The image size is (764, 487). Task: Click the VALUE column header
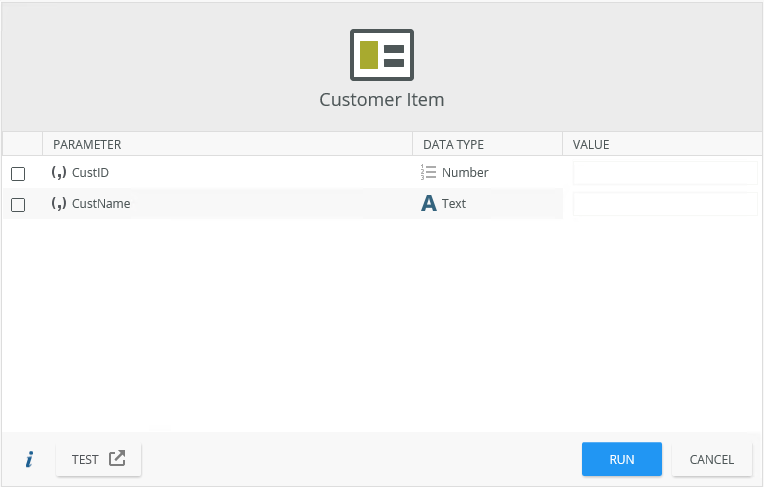tap(591, 145)
